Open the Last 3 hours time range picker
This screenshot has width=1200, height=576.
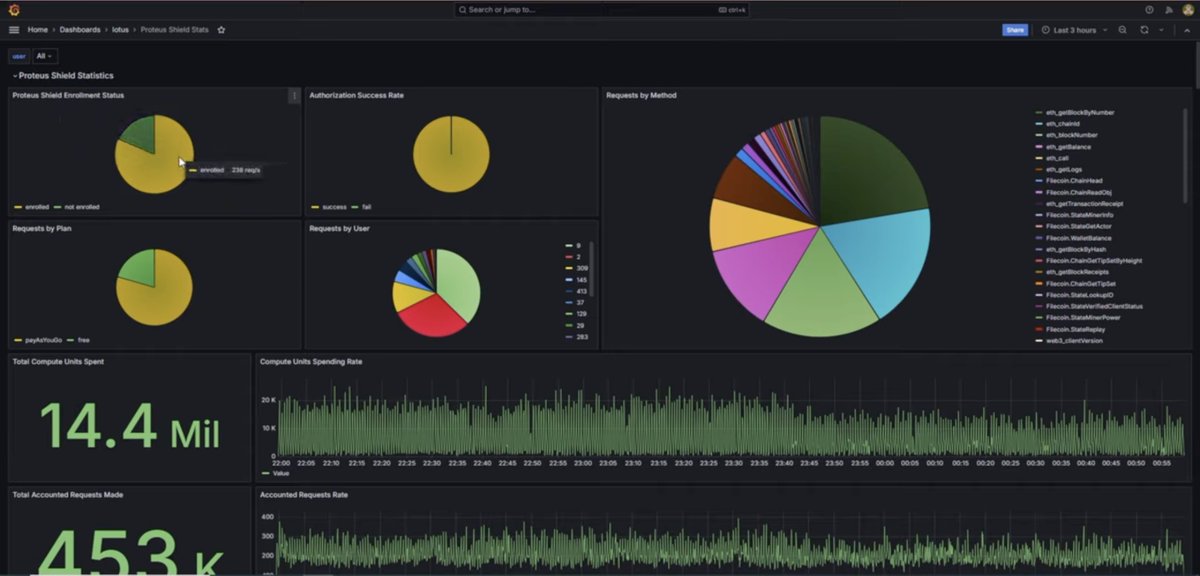tap(1075, 30)
